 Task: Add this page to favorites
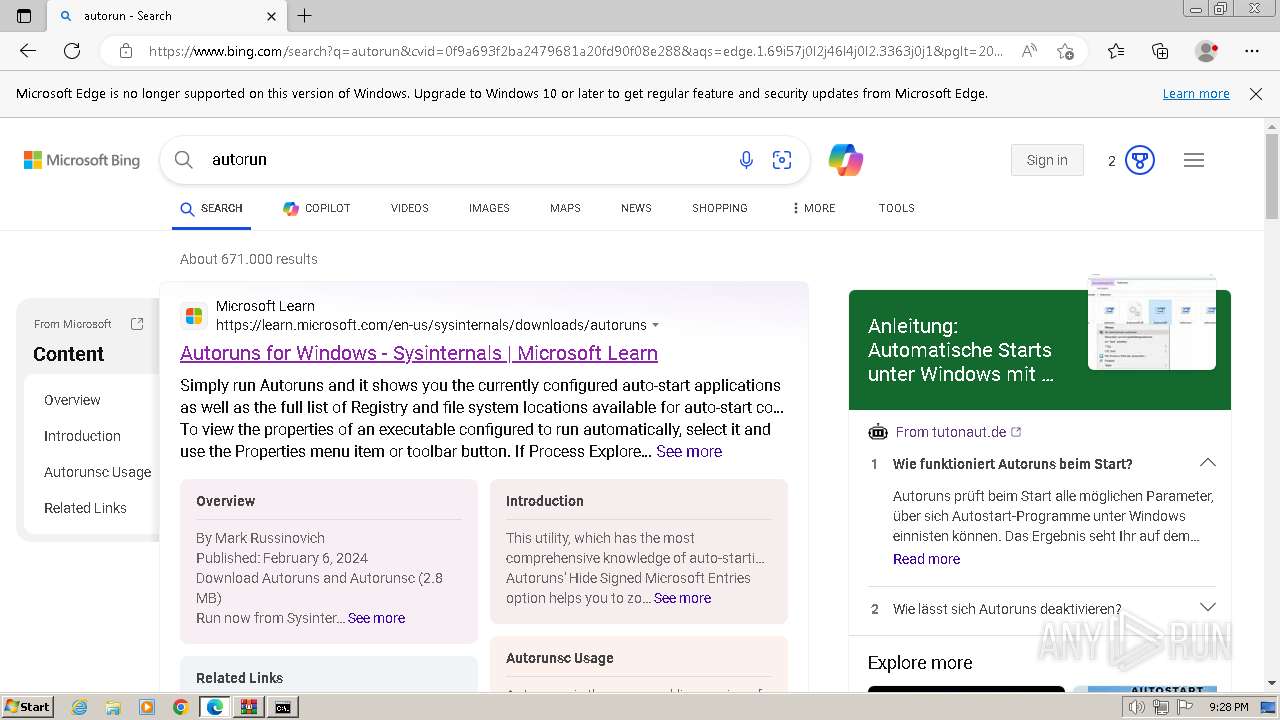pos(1065,51)
